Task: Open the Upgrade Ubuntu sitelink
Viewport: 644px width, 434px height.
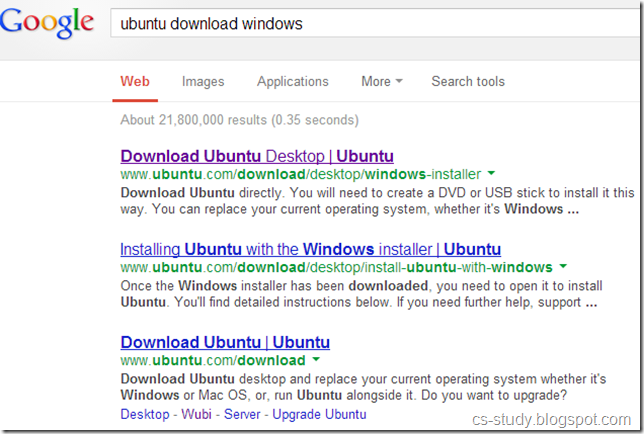Action: click(x=319, y=414)
